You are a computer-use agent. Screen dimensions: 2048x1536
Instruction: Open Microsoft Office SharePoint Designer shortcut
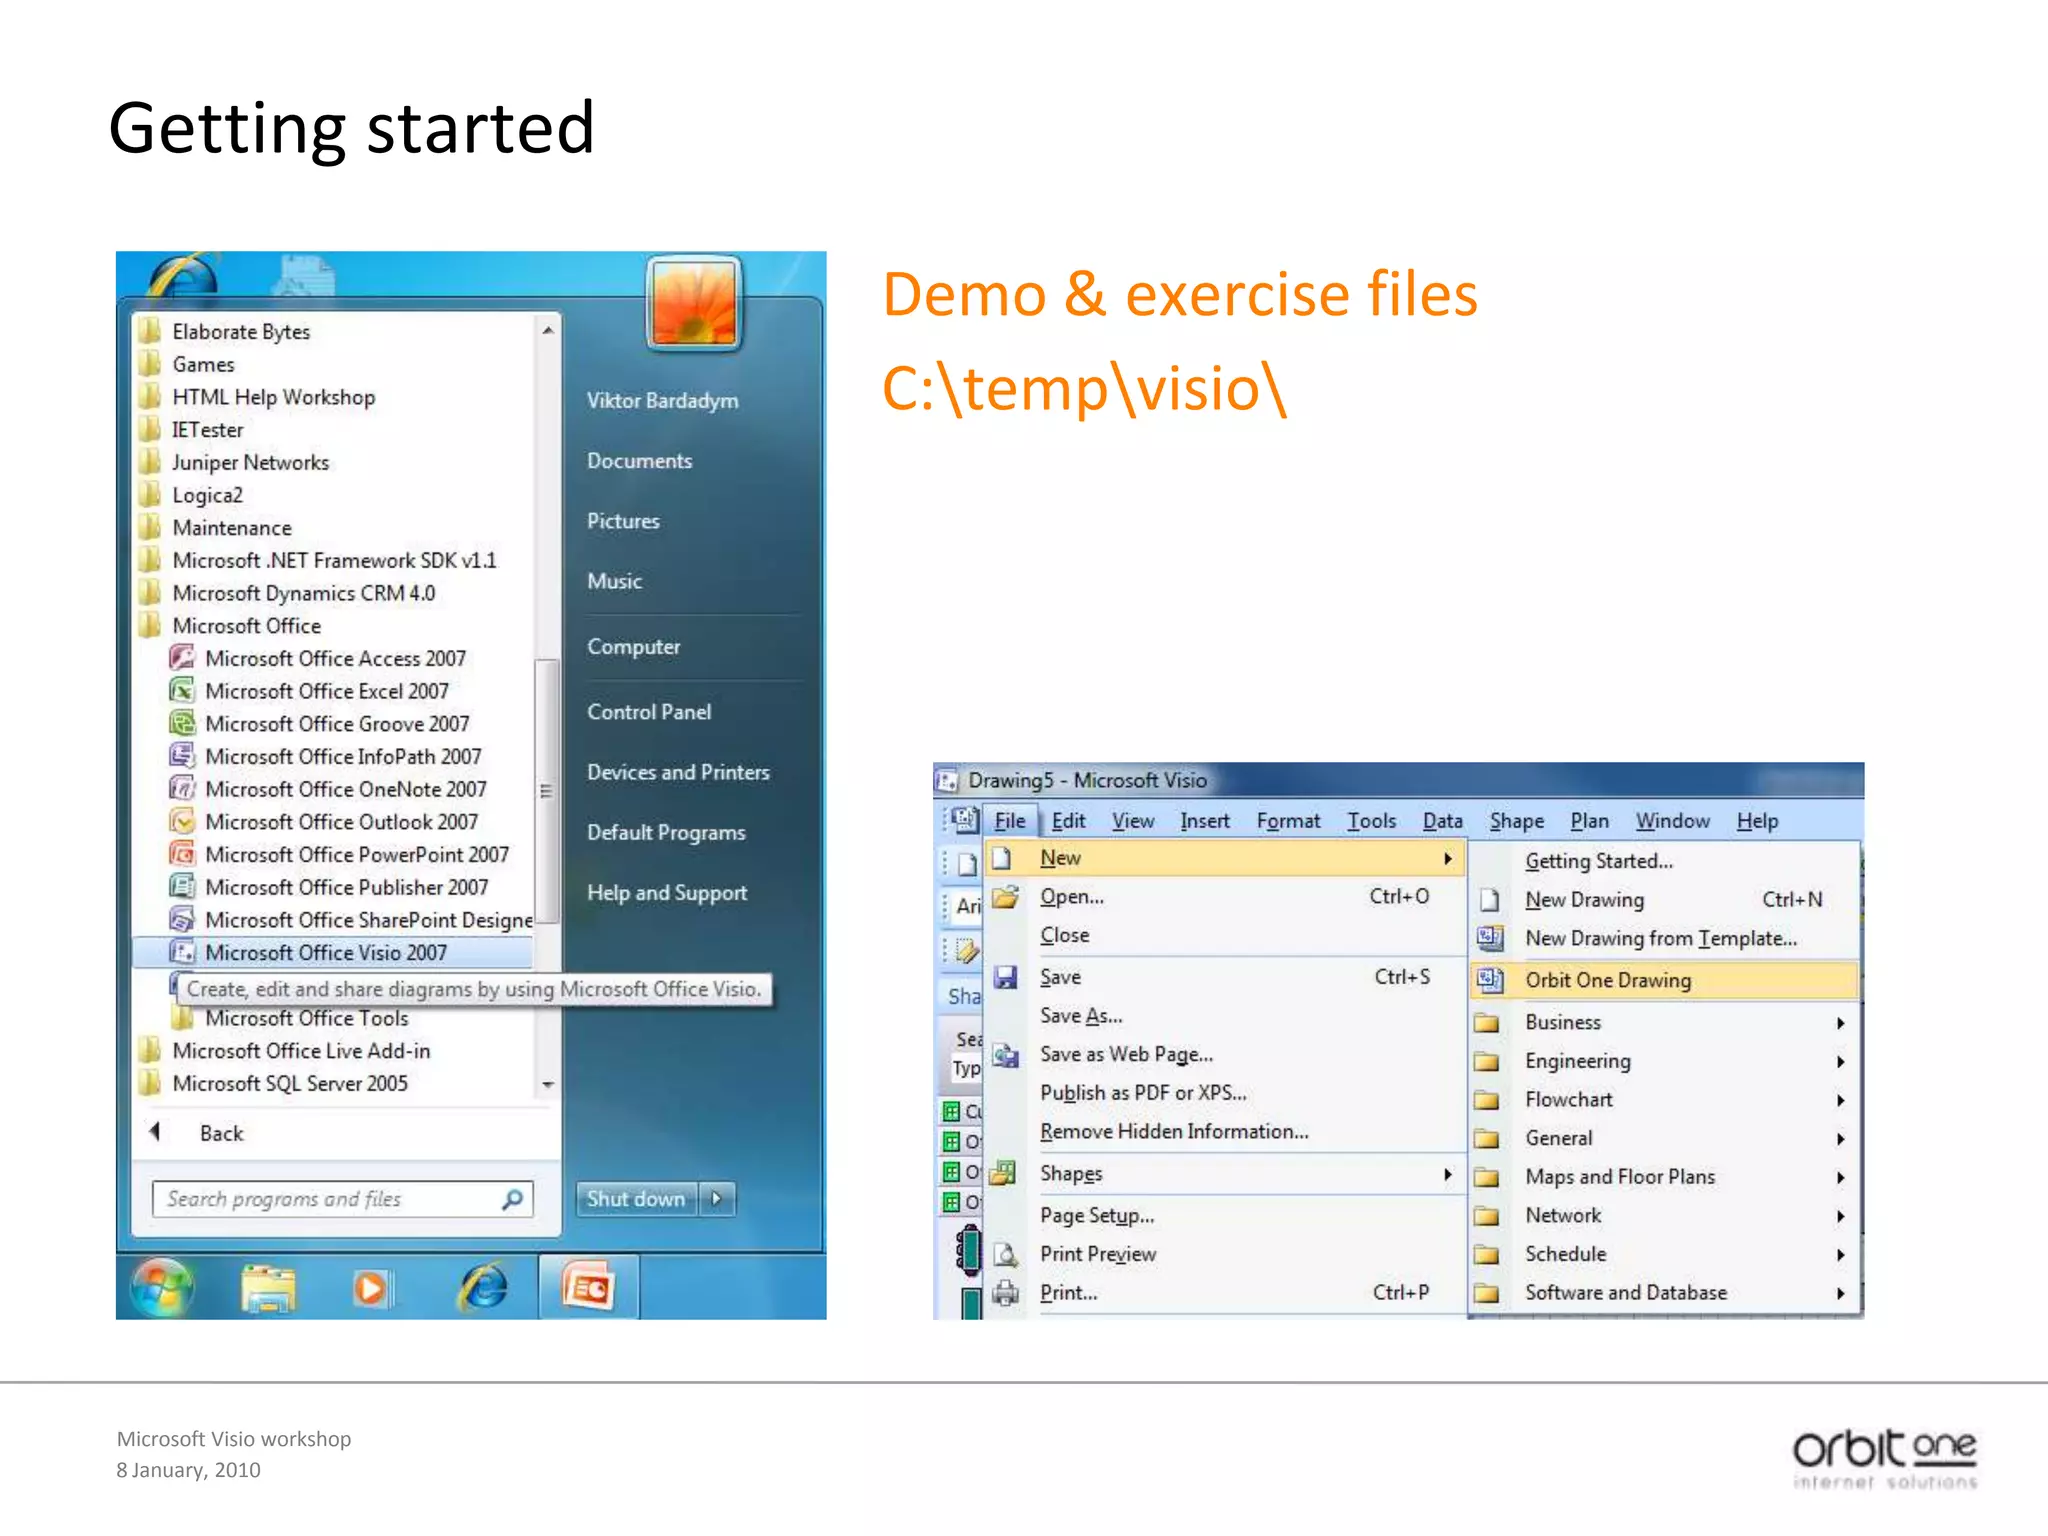click(x=350, y=920)
